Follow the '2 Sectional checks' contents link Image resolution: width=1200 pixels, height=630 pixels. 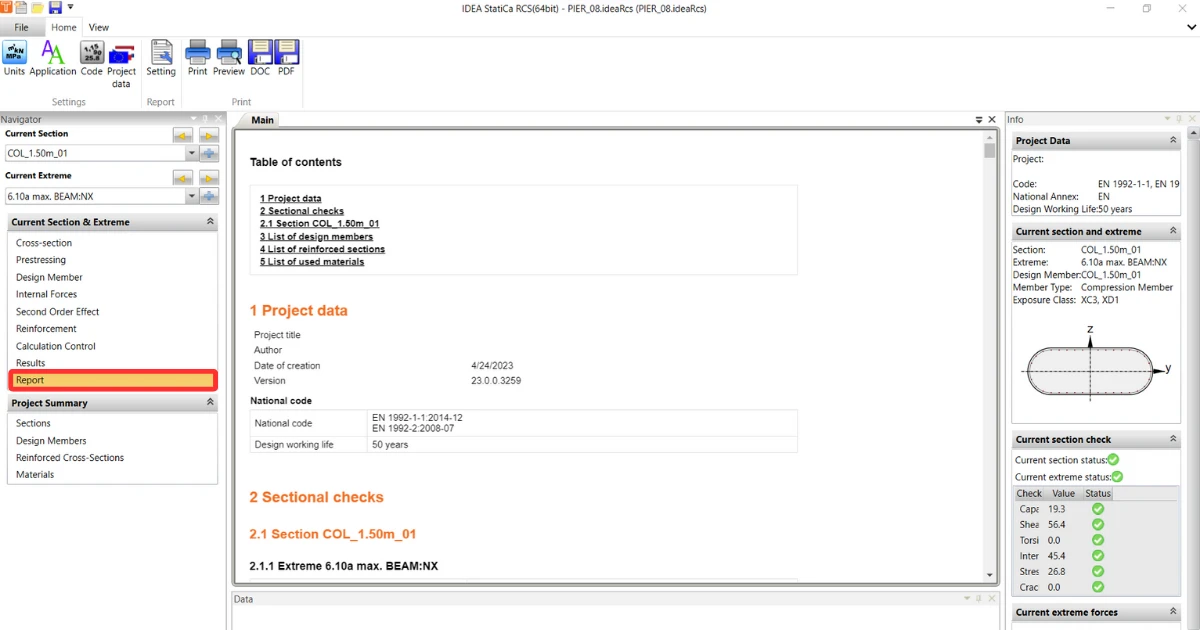tap(302, 211)
